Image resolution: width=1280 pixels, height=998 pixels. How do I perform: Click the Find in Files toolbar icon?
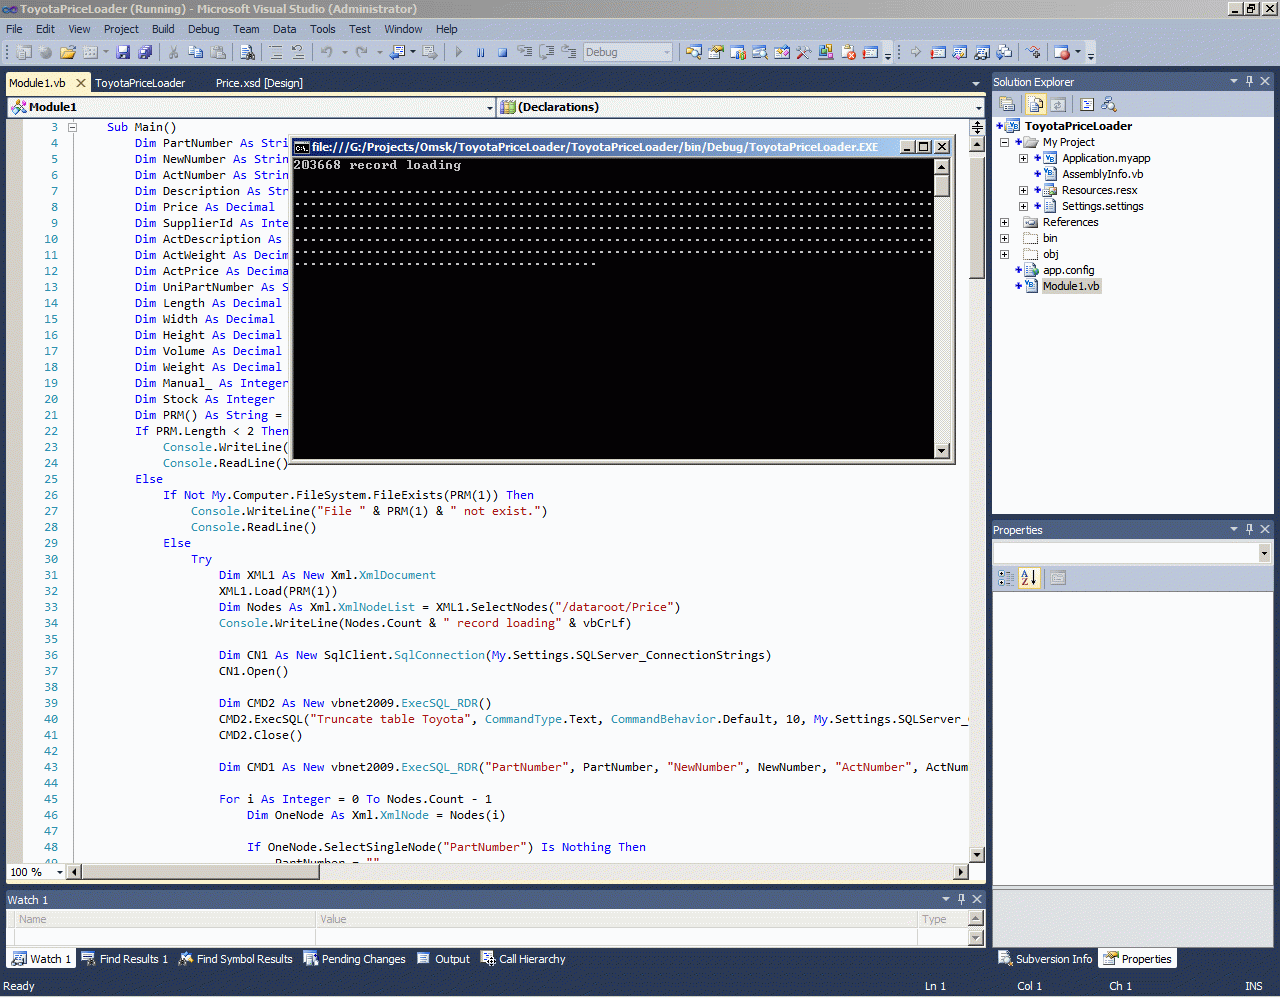[247, 52]
